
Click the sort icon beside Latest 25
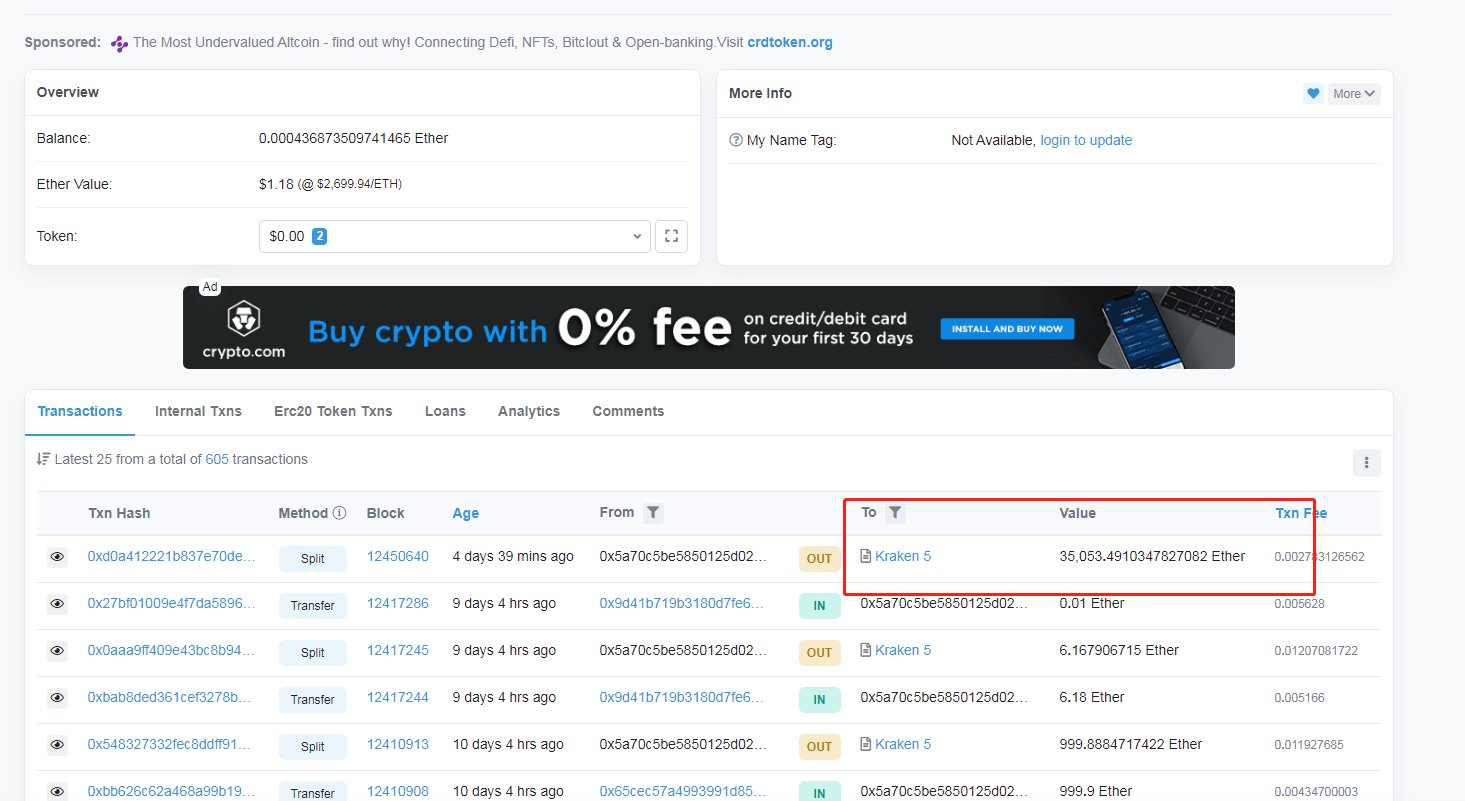tap(43, 459)
